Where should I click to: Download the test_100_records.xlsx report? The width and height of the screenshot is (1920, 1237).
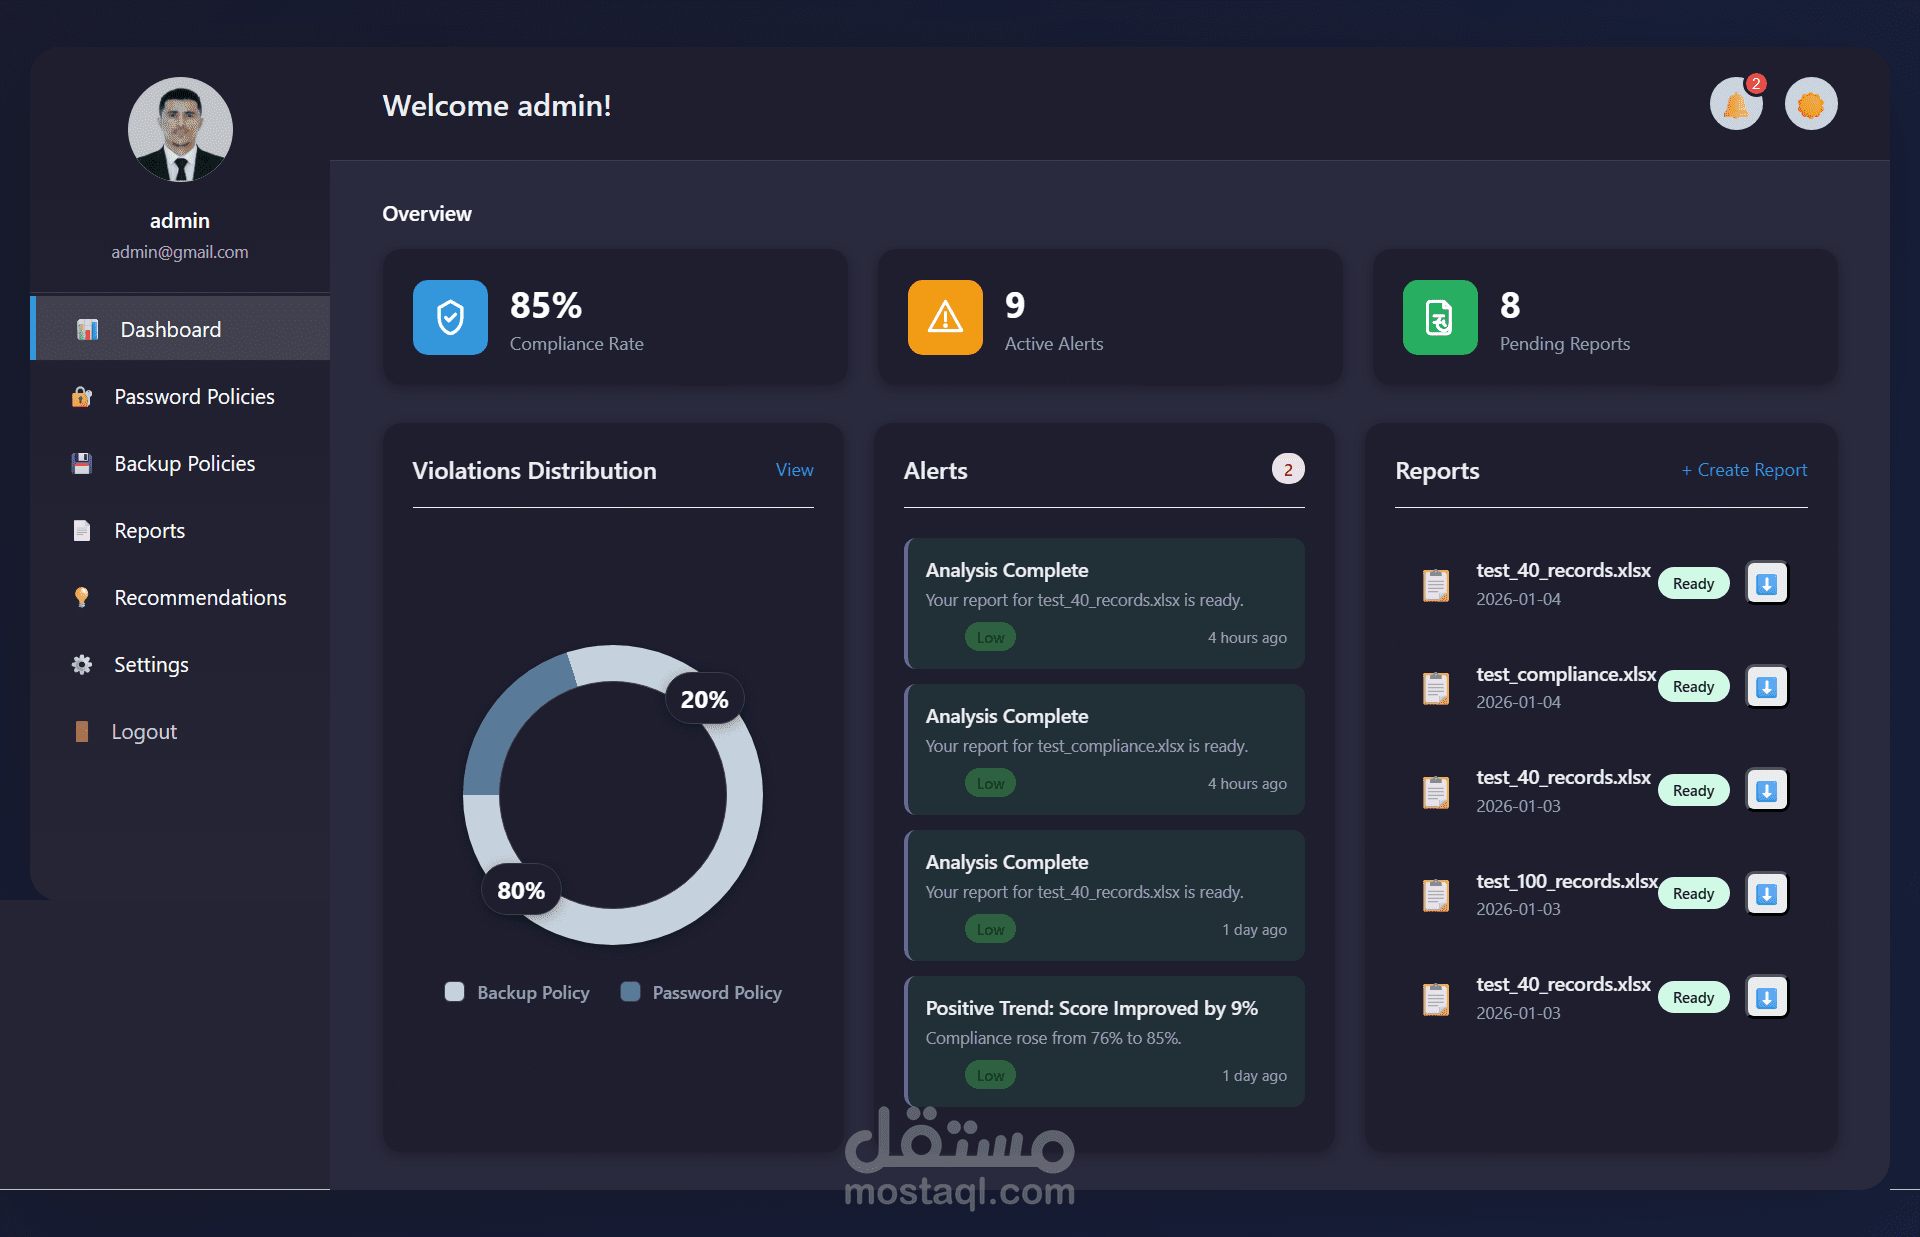pos(1766,894)
